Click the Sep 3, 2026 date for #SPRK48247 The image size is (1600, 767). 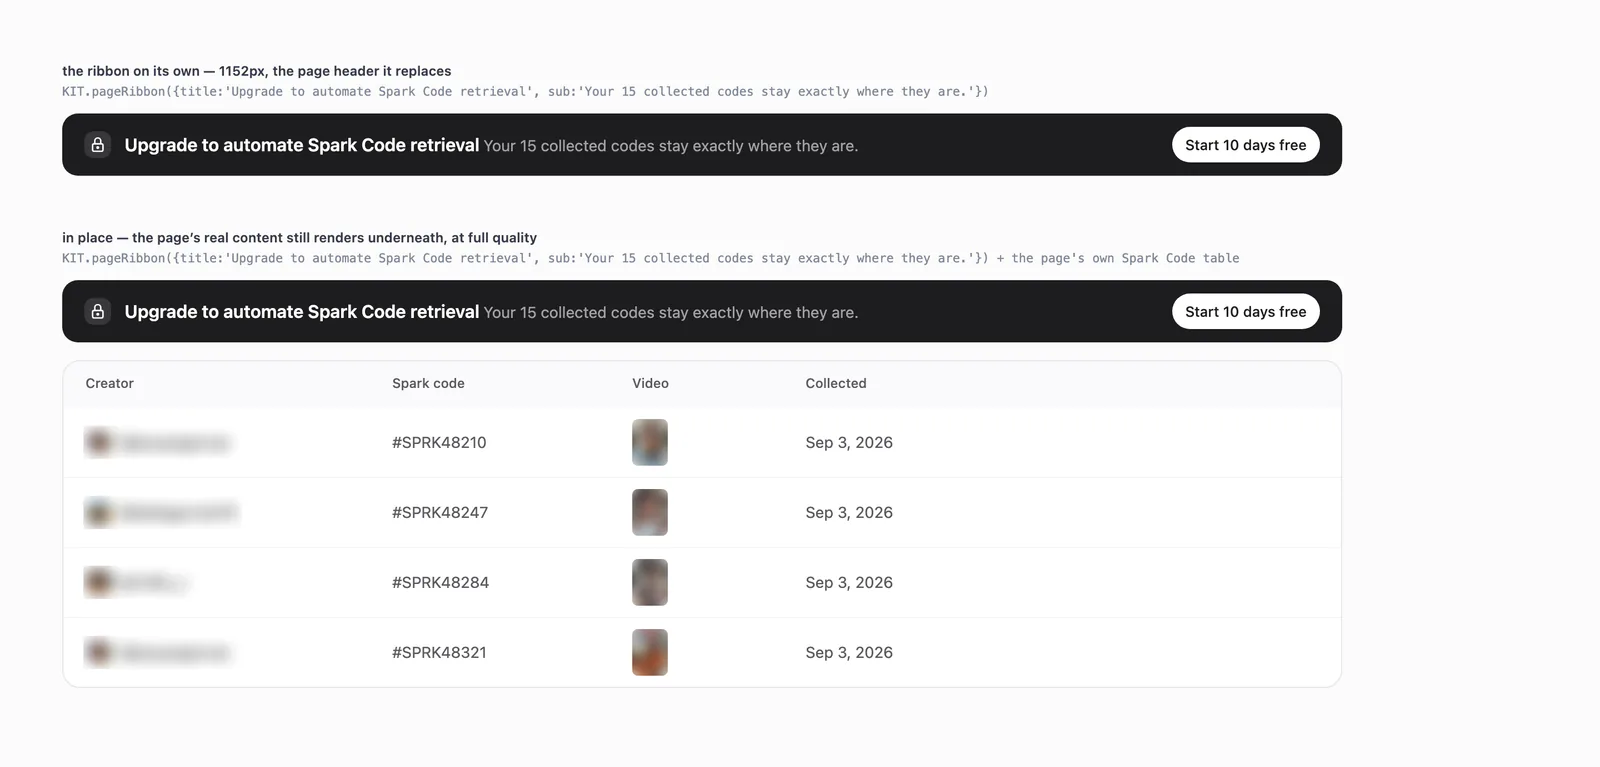(849, 512)
